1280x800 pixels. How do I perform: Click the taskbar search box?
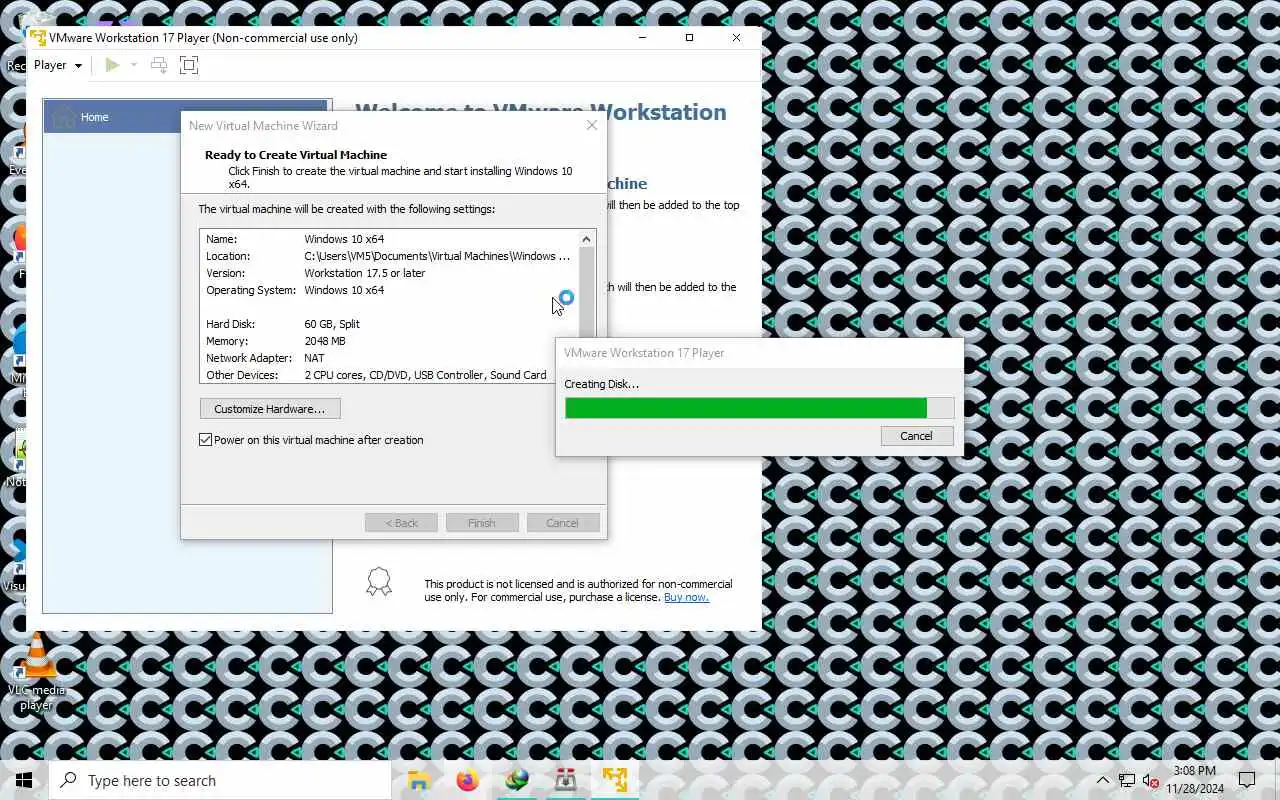[220, 780]
